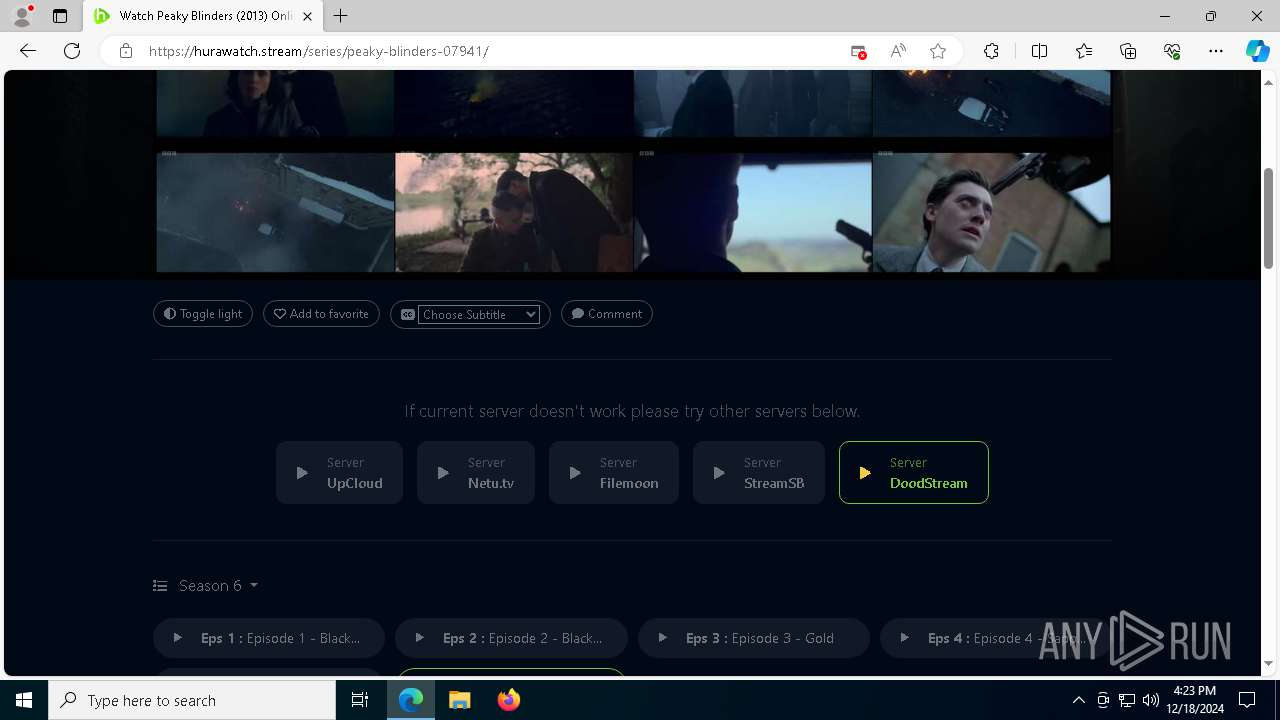Open the Copilot sidebar icon
This screenshot has height=720, width=1280.
pyautogui.click(x=1257, y=51)
